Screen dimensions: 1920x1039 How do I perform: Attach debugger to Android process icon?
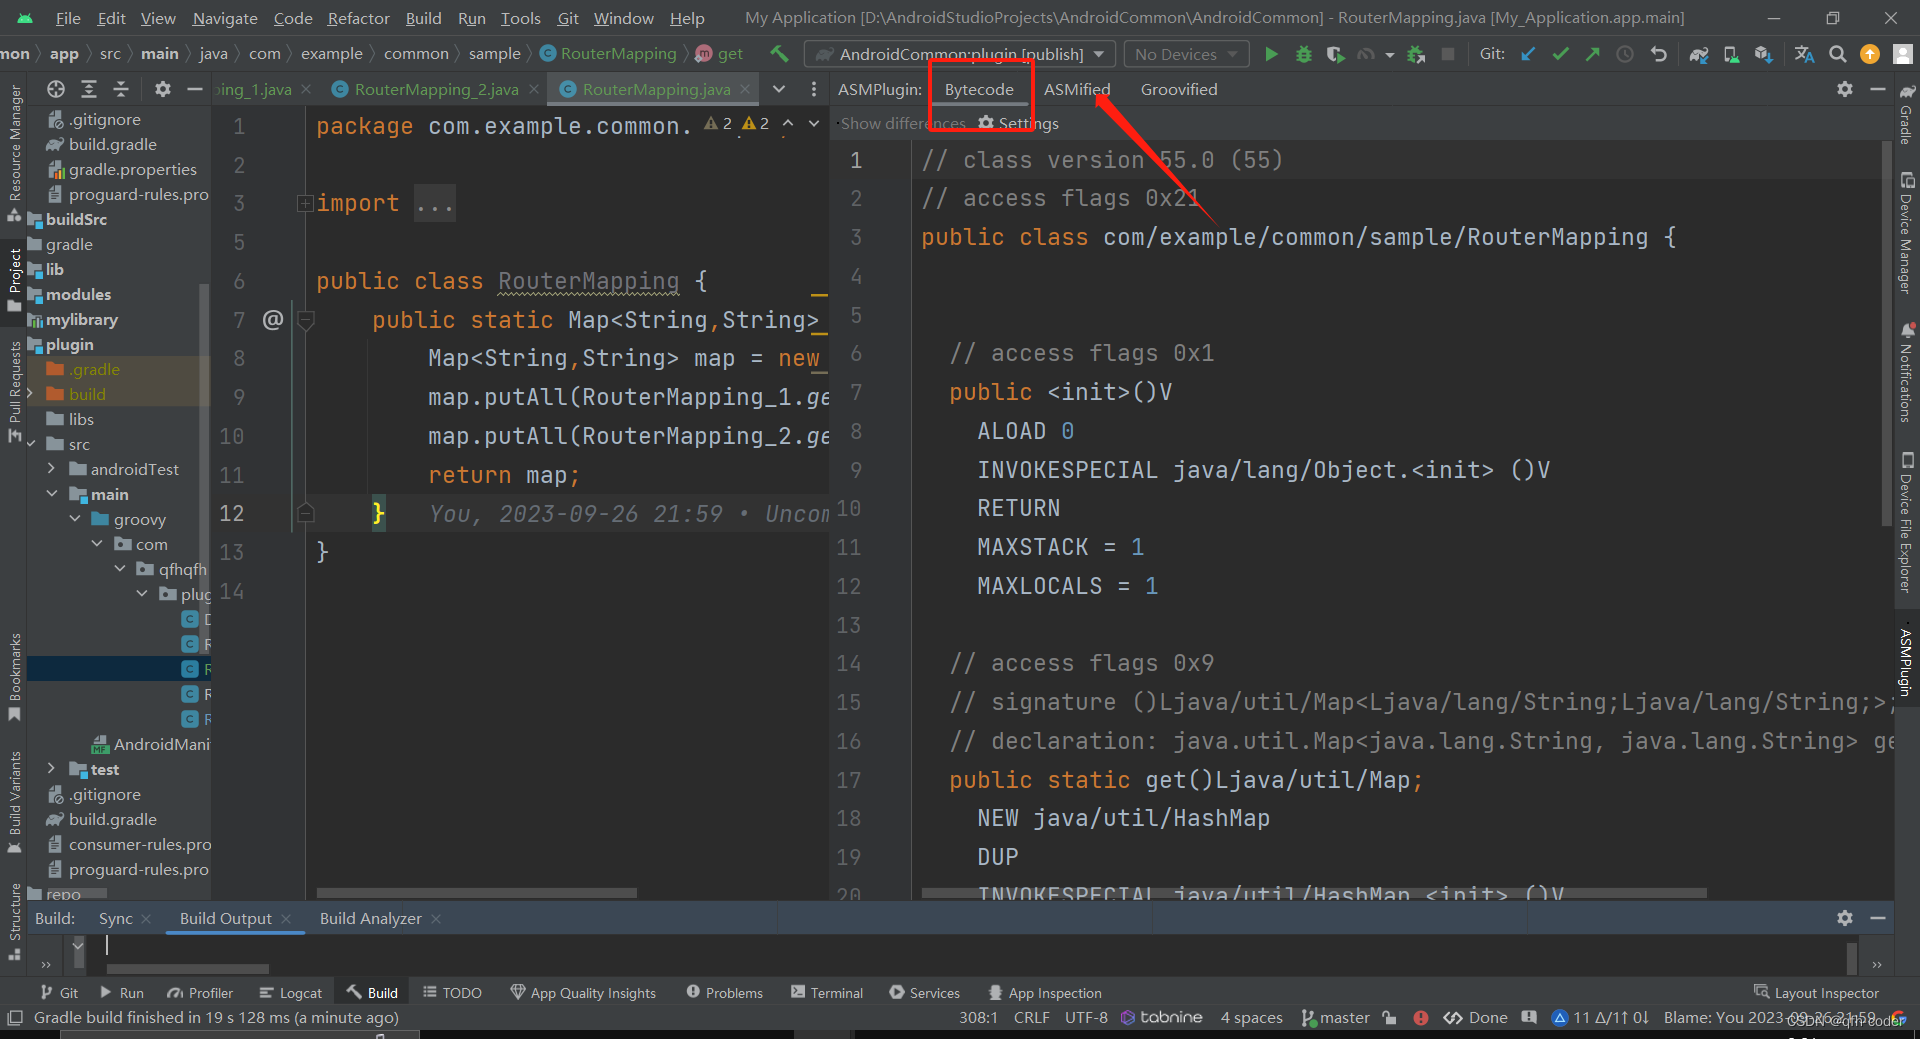point(1415,54)
